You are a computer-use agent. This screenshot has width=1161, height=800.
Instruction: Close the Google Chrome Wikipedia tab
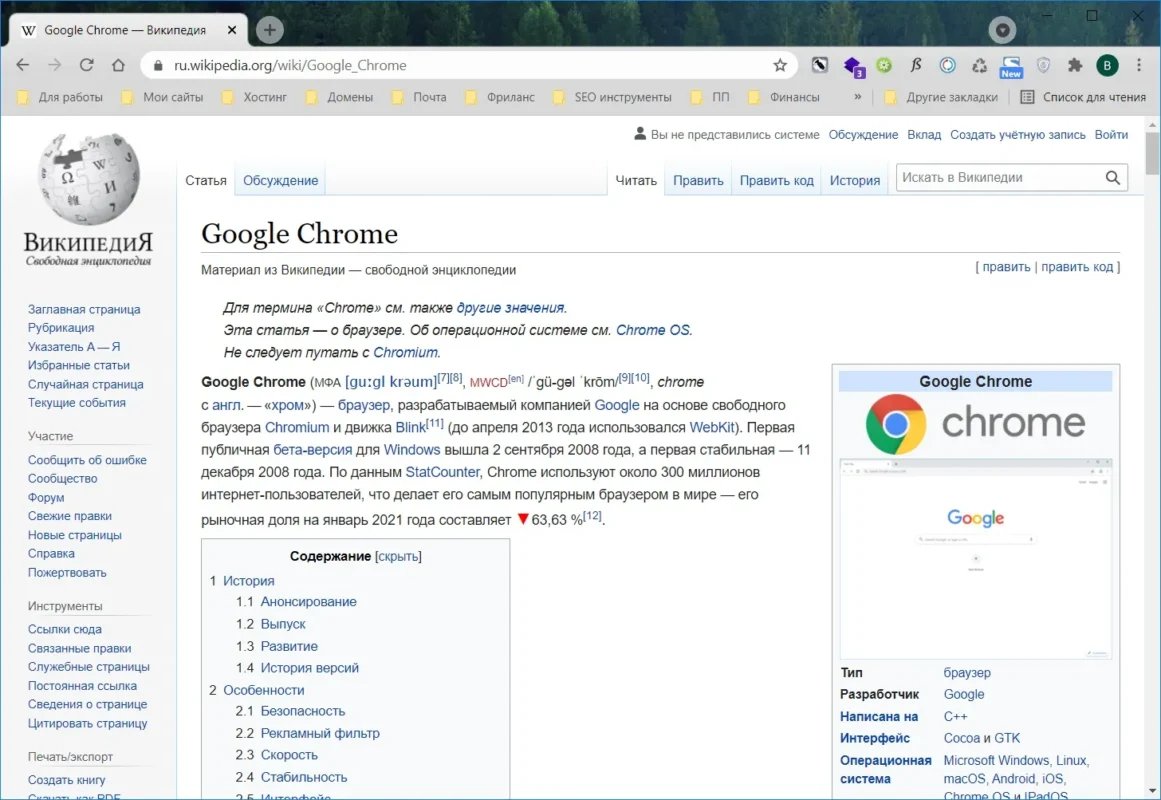pyautogui.click(x=232, y=30)
